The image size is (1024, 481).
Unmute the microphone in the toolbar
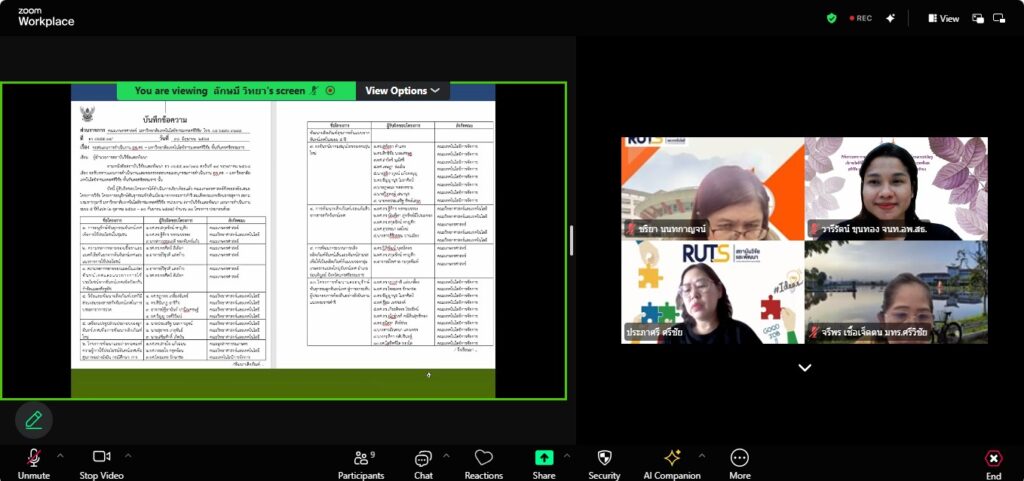[x=33, y=464]
